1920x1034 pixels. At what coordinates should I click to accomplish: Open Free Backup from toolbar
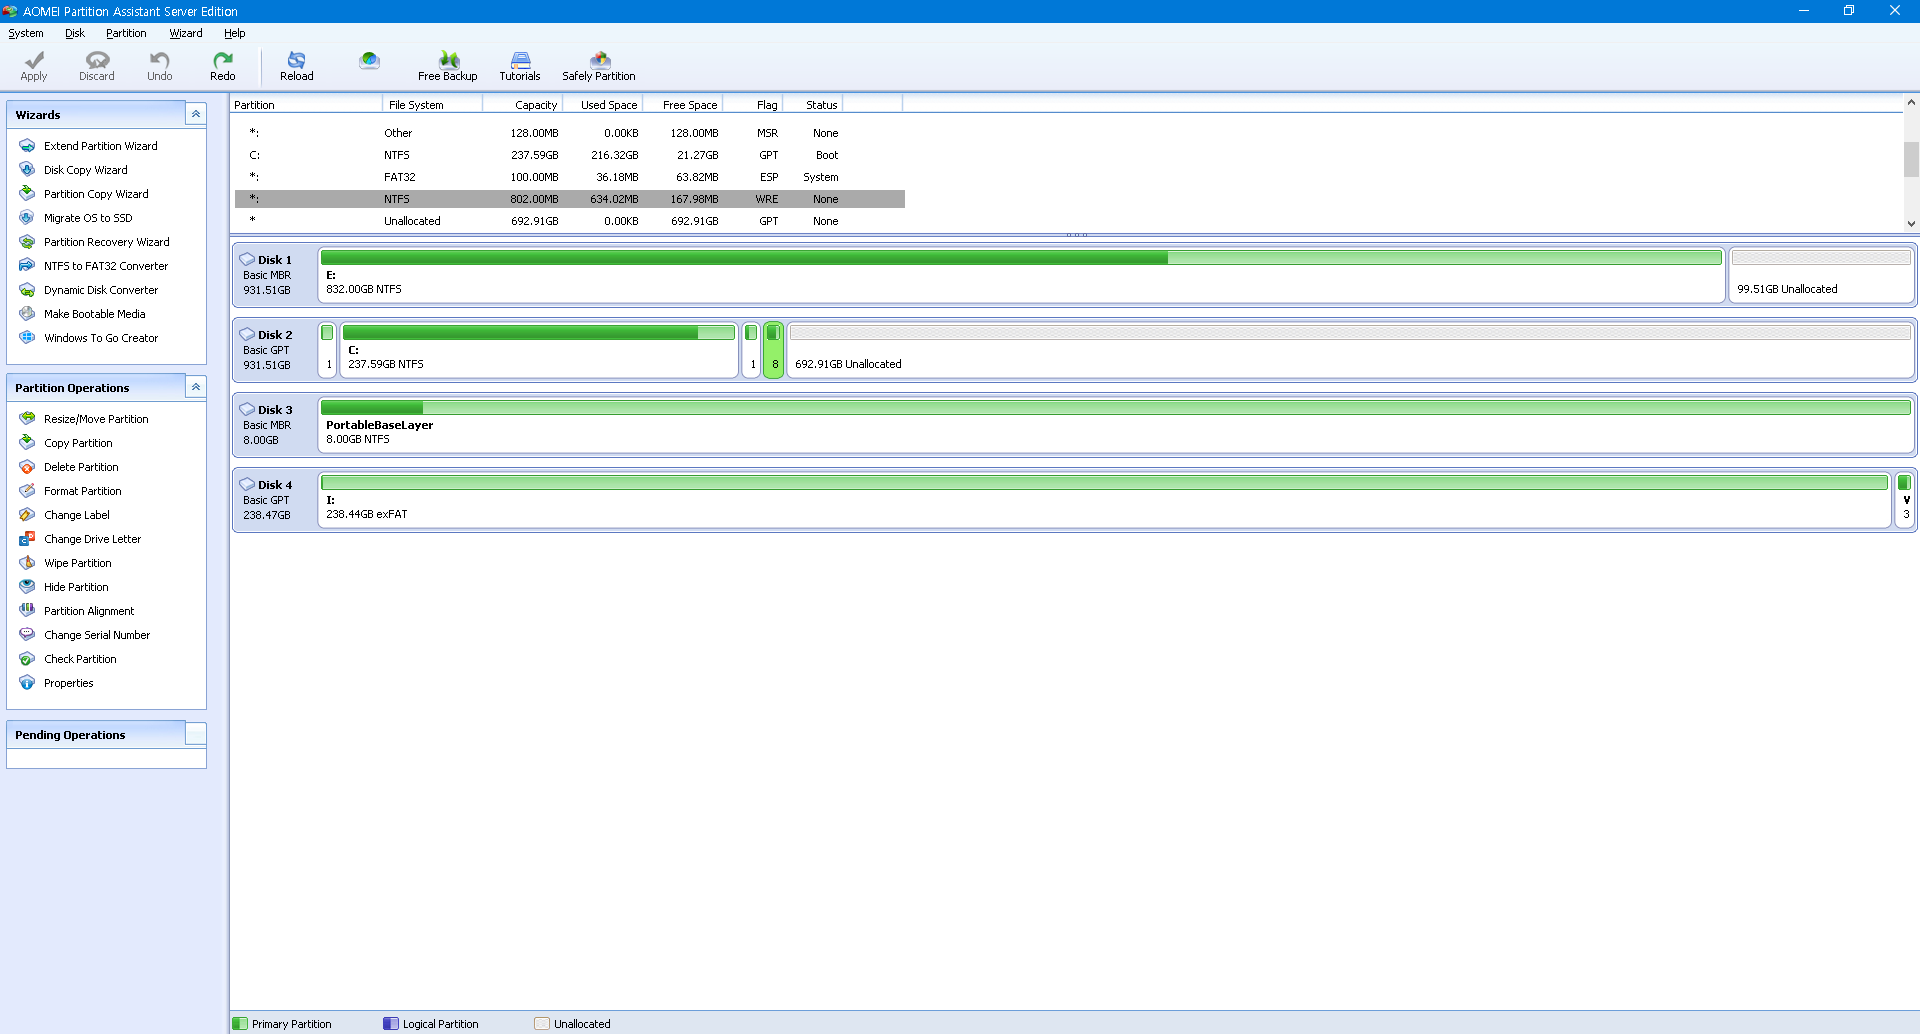click(448, 66)
